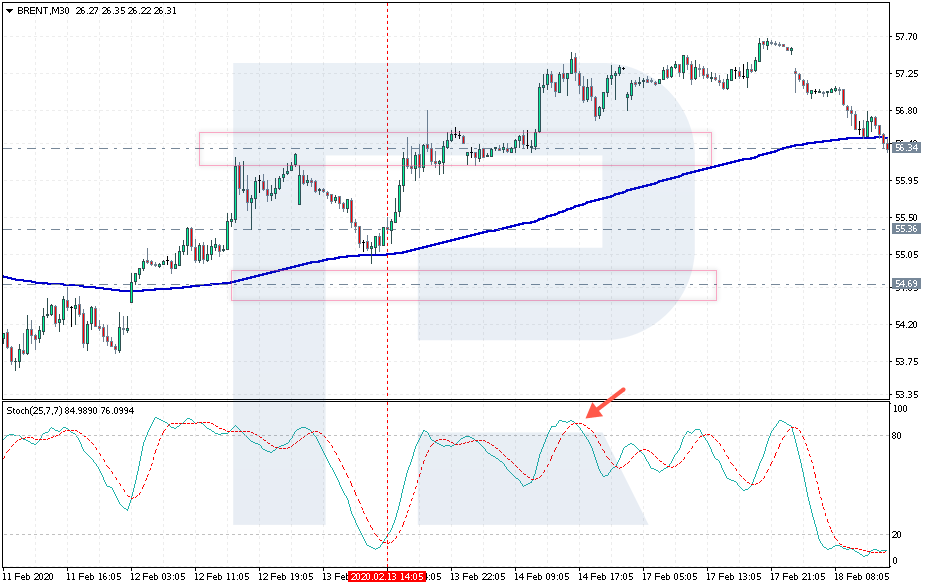Click the Stochastic 20 oversold level label
Image resolution: width=929 pixels, height=588 pixels.
tap(897, 535)
